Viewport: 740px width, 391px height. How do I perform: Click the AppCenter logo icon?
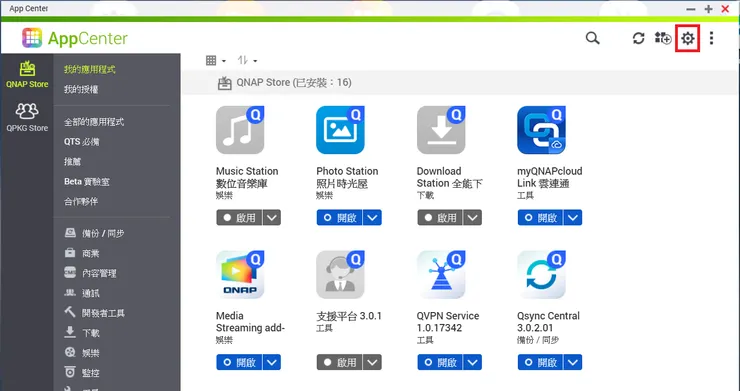tap(32, 38)
